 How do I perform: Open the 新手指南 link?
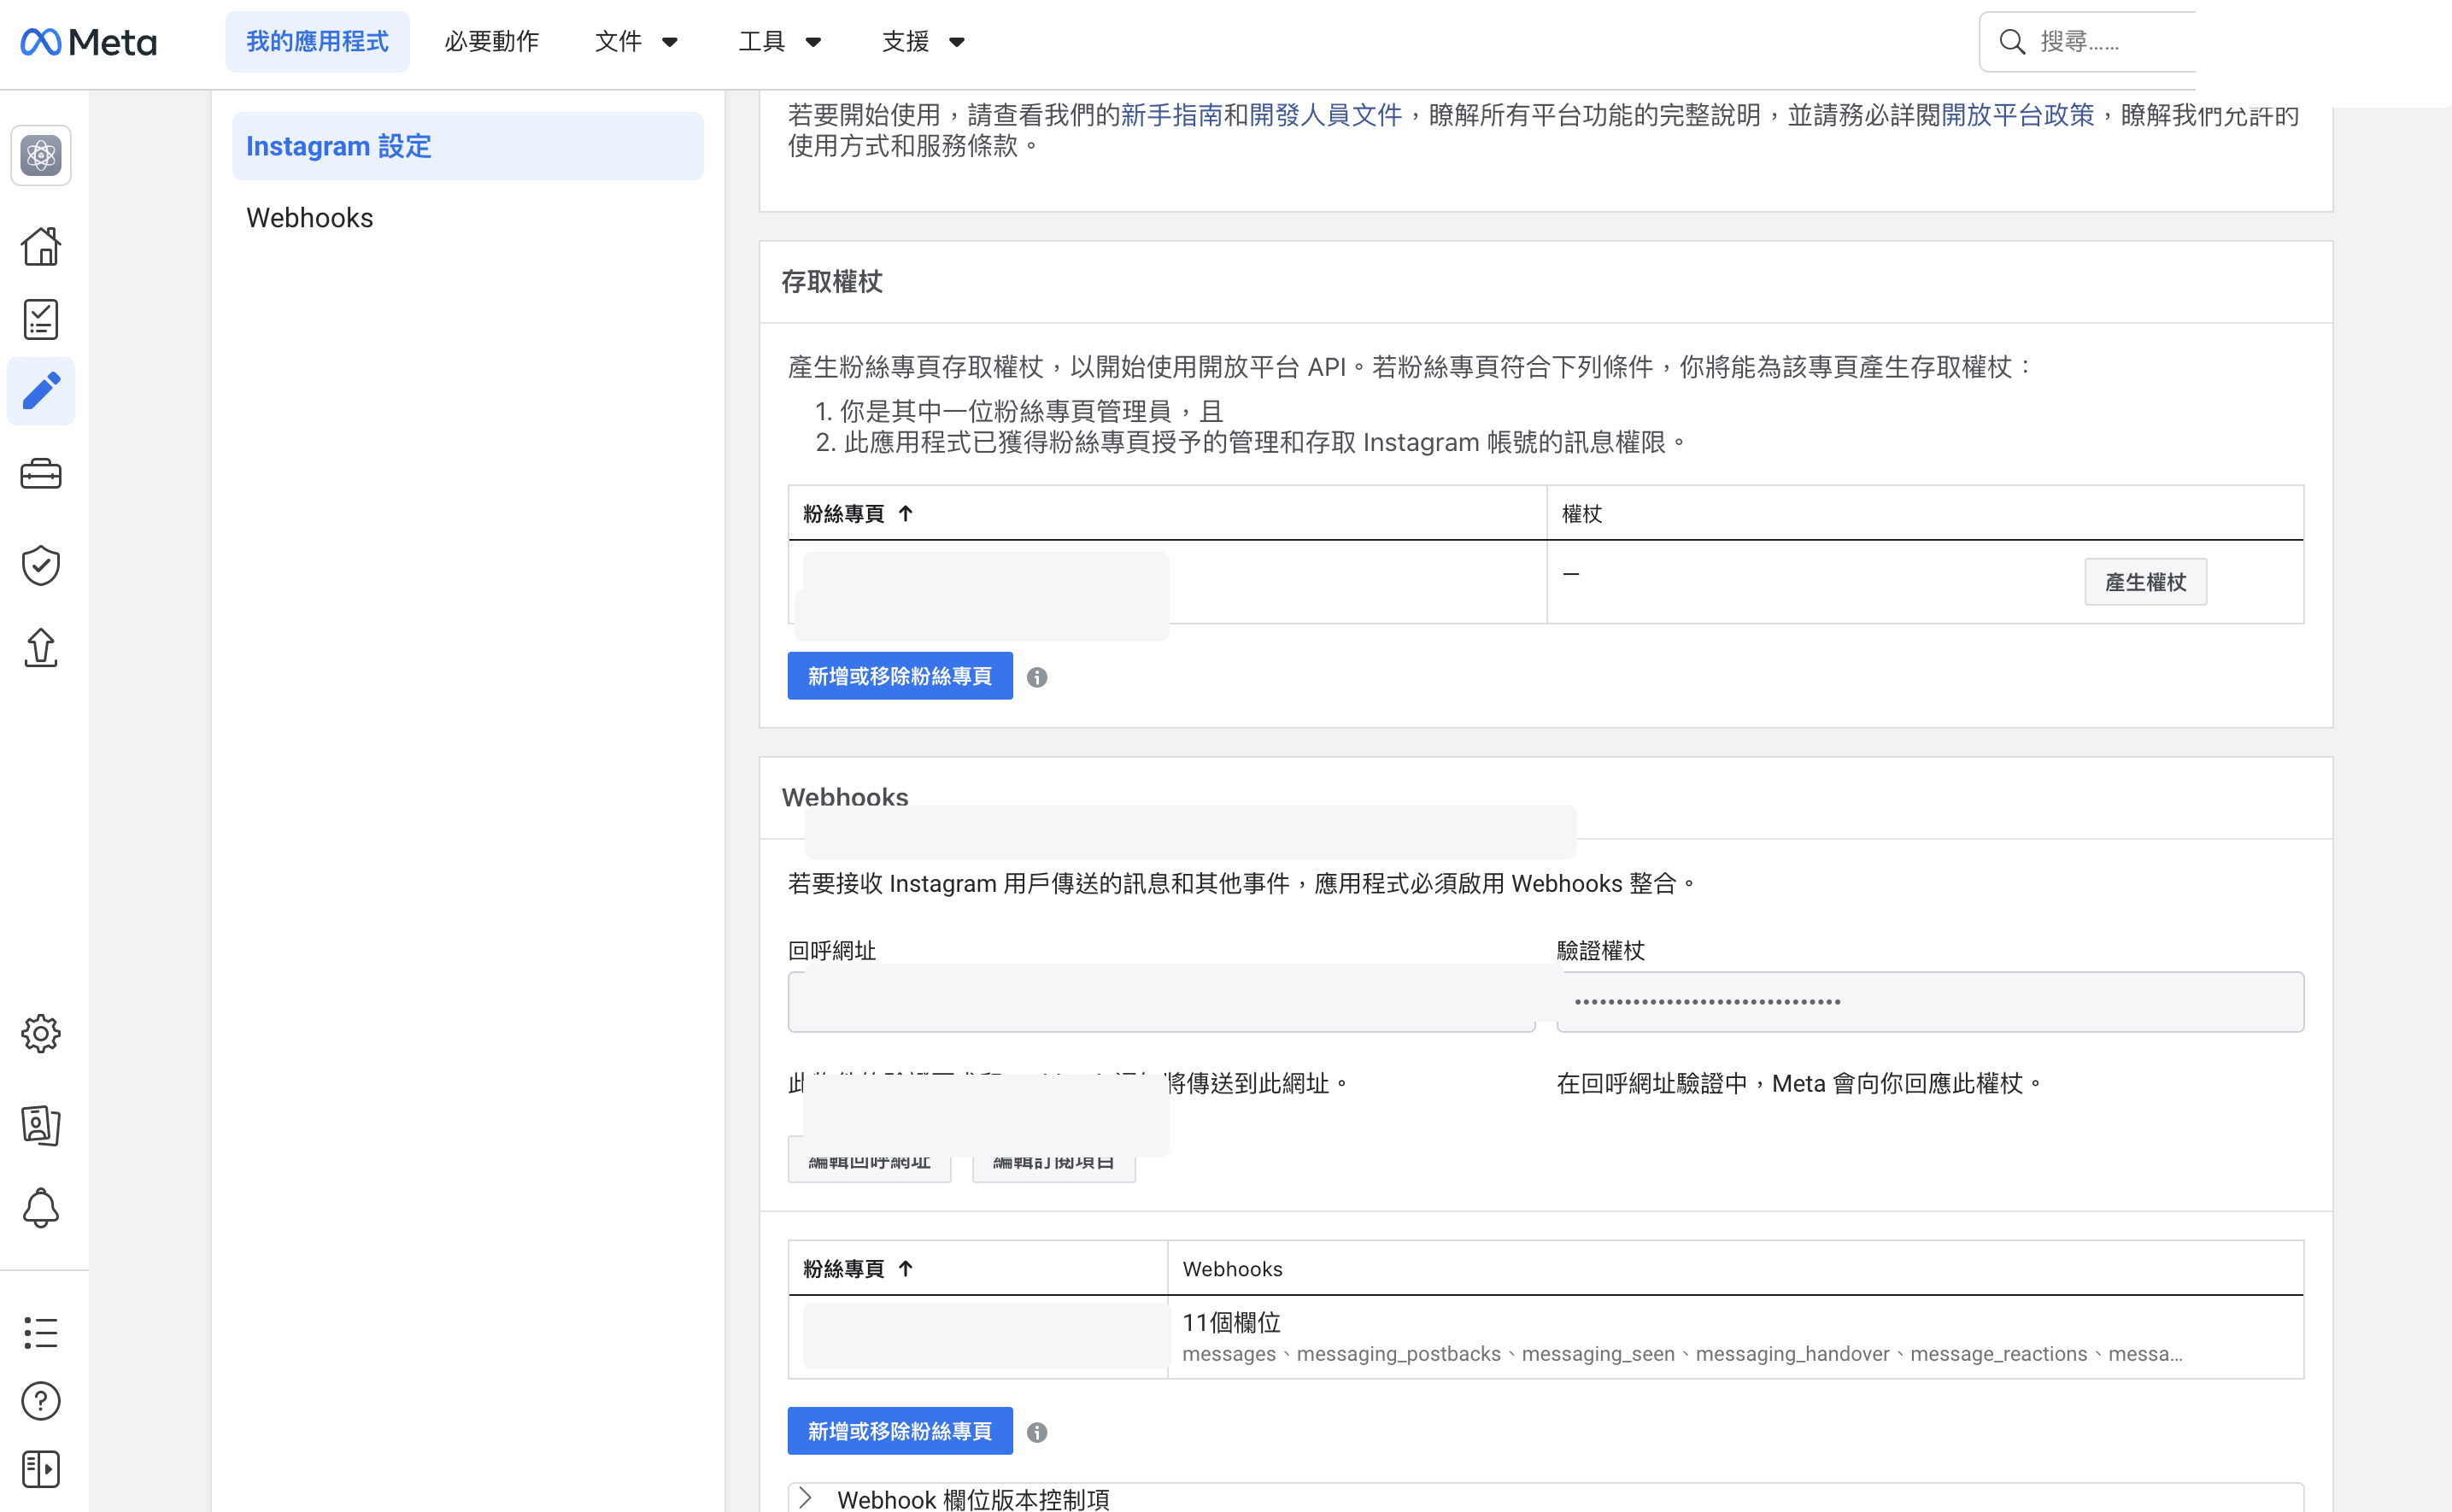[1171, 115]
